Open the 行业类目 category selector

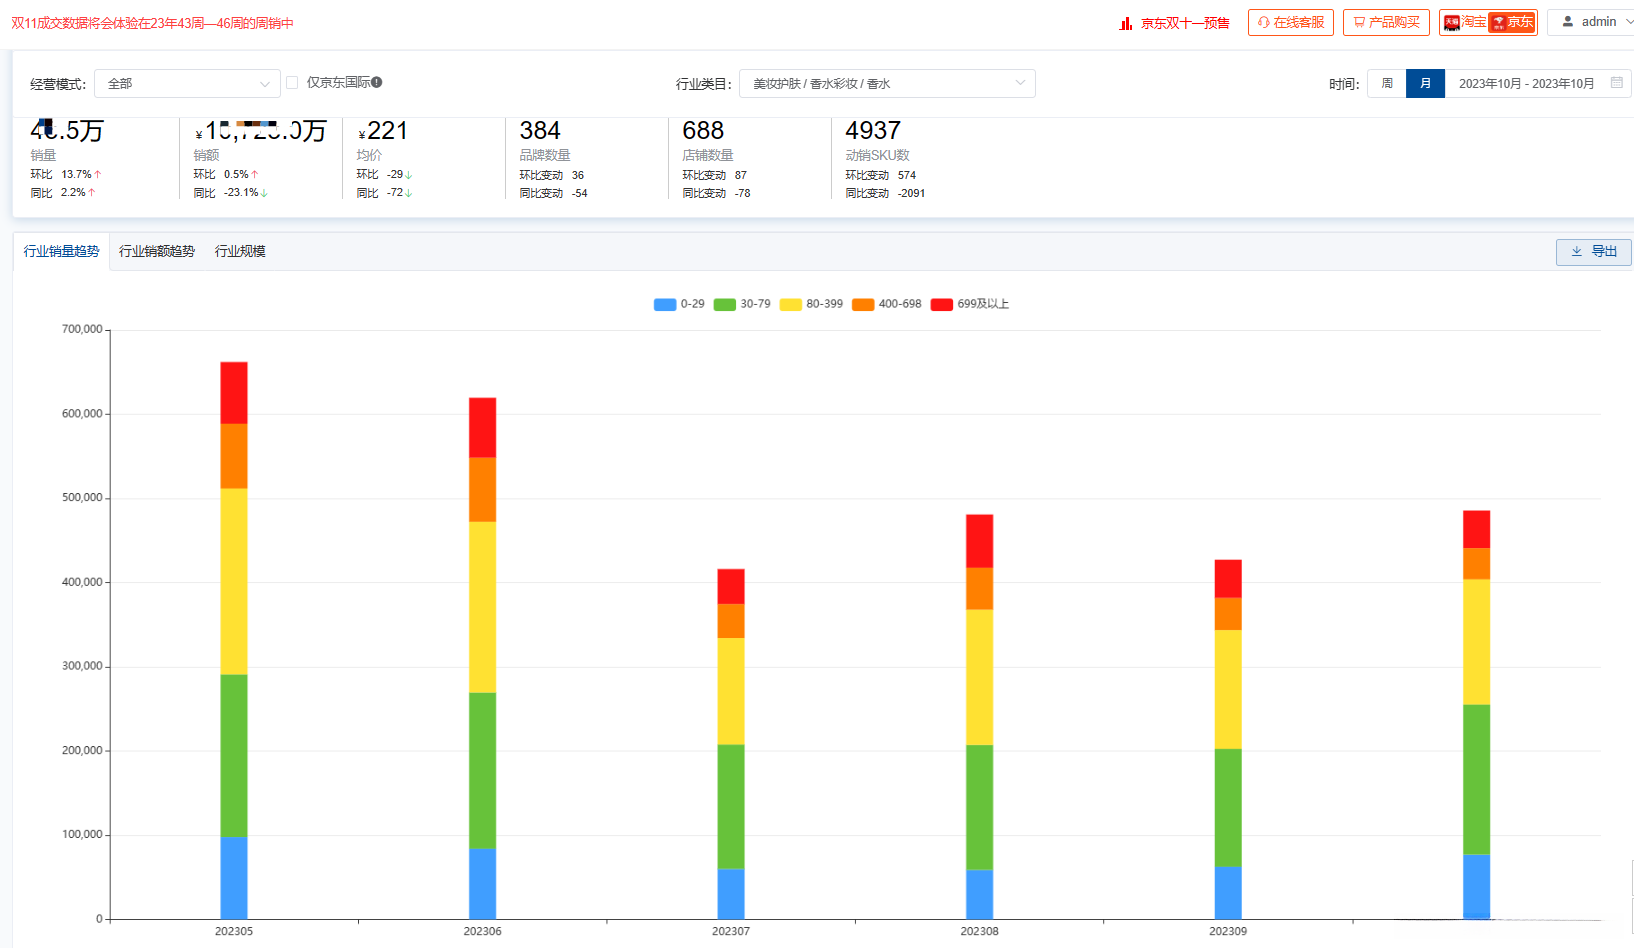coord(888,84)
